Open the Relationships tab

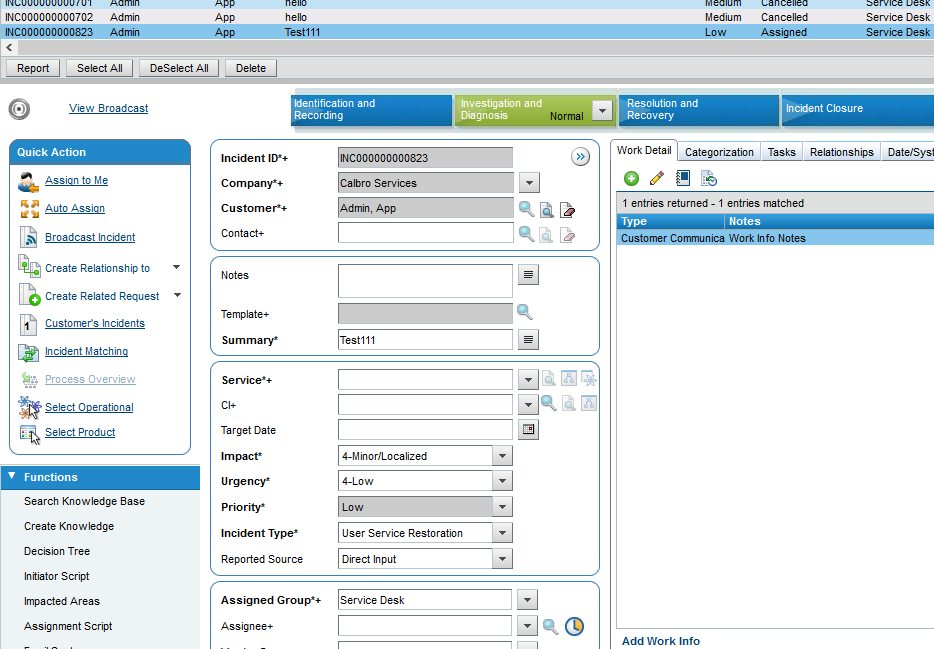pyautogui.click(x=841, y=152)
